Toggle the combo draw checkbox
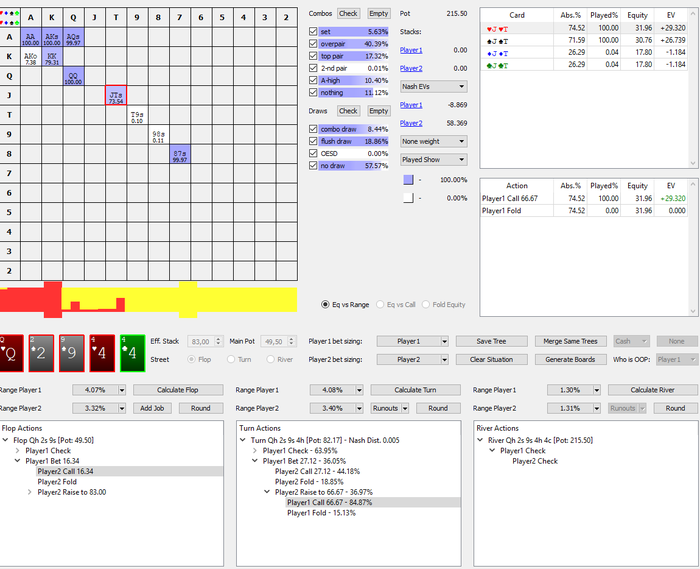This screenshot has width=700, height=569. (x=313, y=129)
